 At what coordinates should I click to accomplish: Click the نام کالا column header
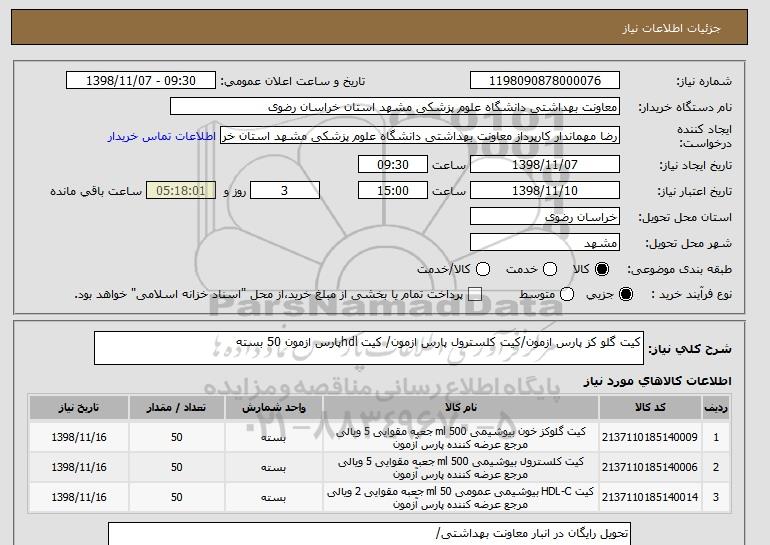(461, 408)
